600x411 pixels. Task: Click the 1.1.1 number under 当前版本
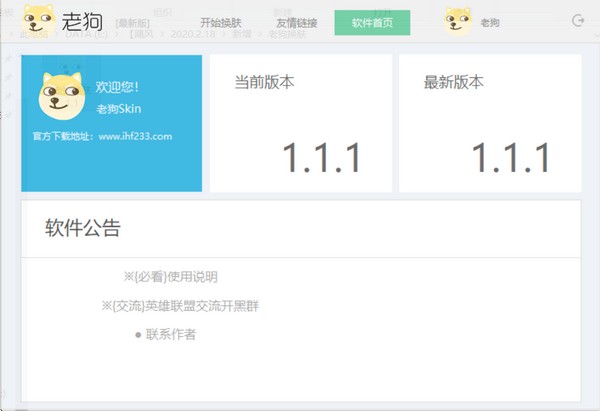(x=320, y=158)
